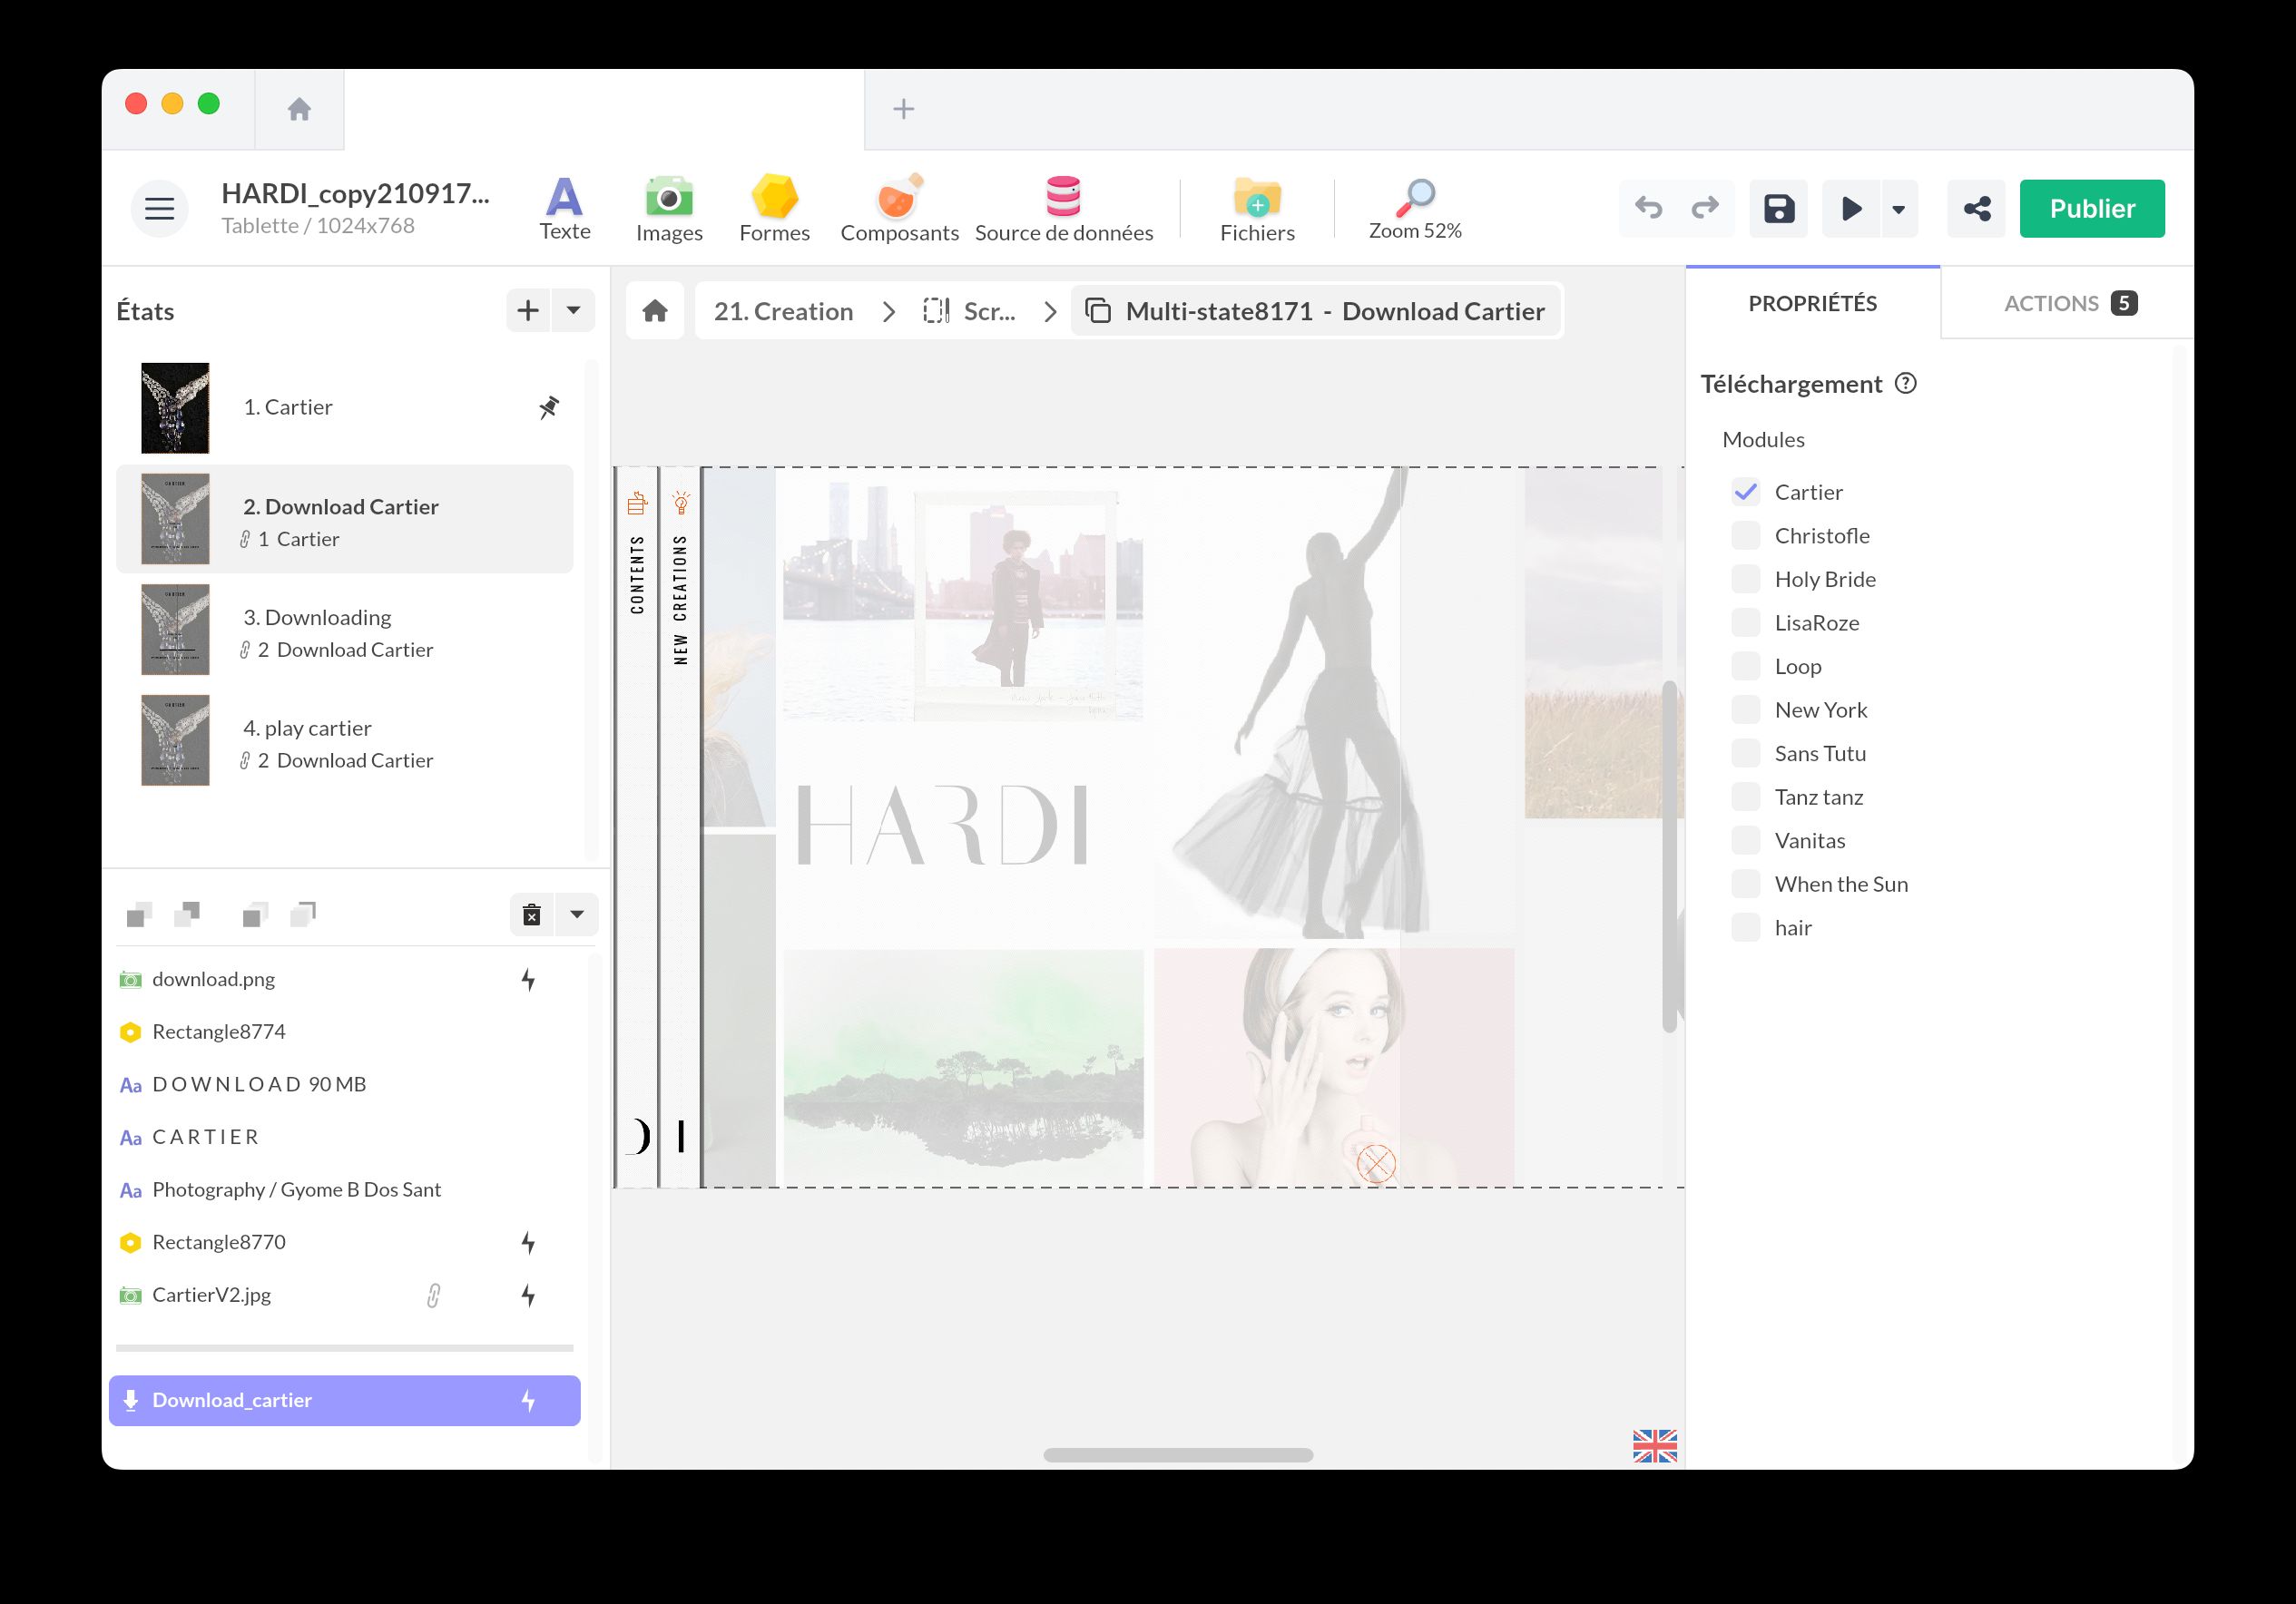Viewport: 2296px width, 1604px height.
Task: Open the Images panel
Action: coord(668,207)
